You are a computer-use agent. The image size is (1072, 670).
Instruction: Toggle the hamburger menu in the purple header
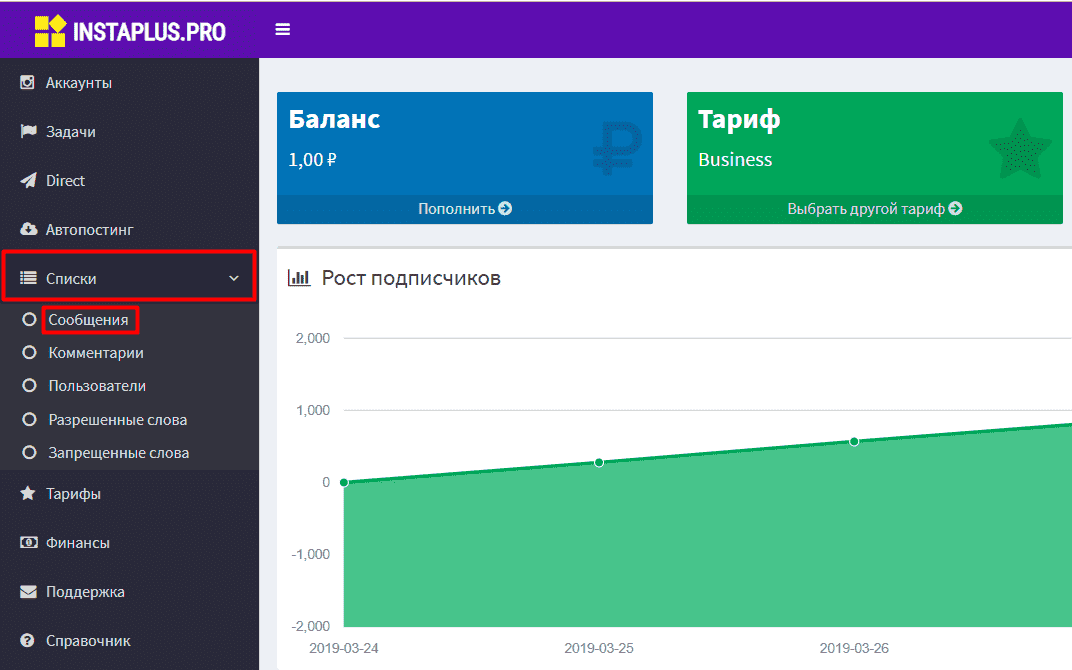coord(282,29)
